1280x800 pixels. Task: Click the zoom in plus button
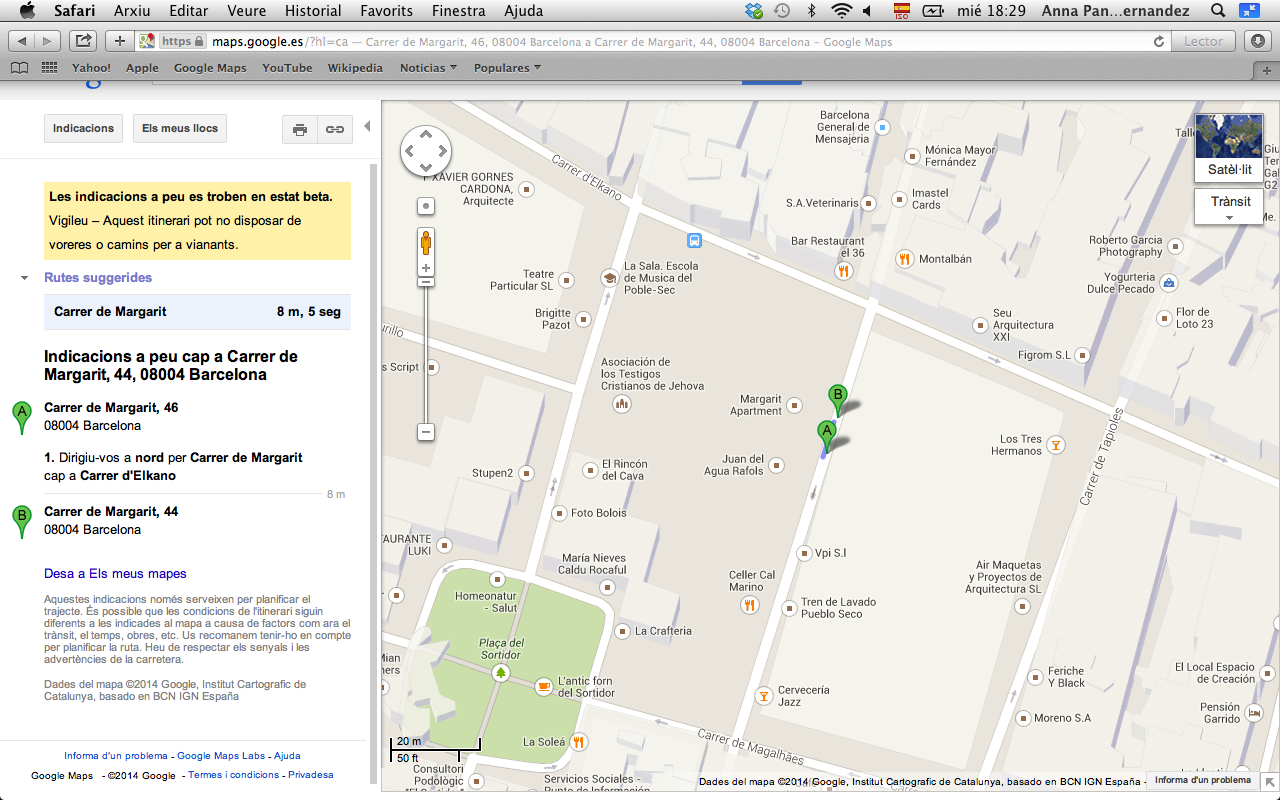point(426,268)
